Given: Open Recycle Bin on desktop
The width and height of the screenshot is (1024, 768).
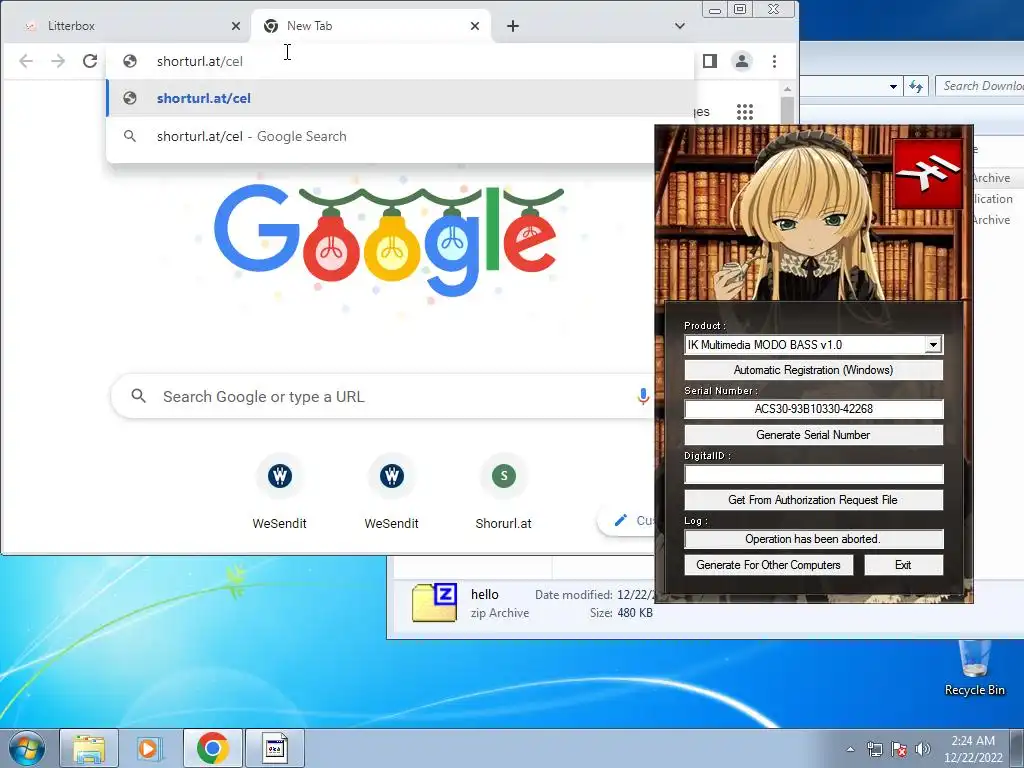Looking at the screenshot, I should coord(974,667).
